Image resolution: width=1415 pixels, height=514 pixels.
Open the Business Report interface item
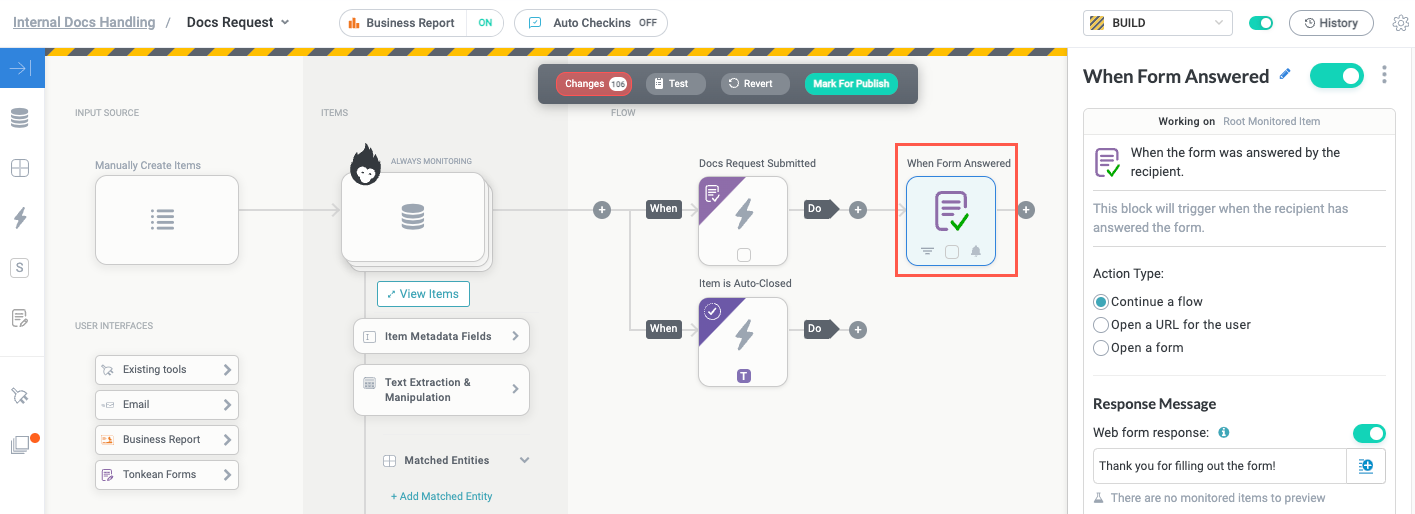click(167, 440)
